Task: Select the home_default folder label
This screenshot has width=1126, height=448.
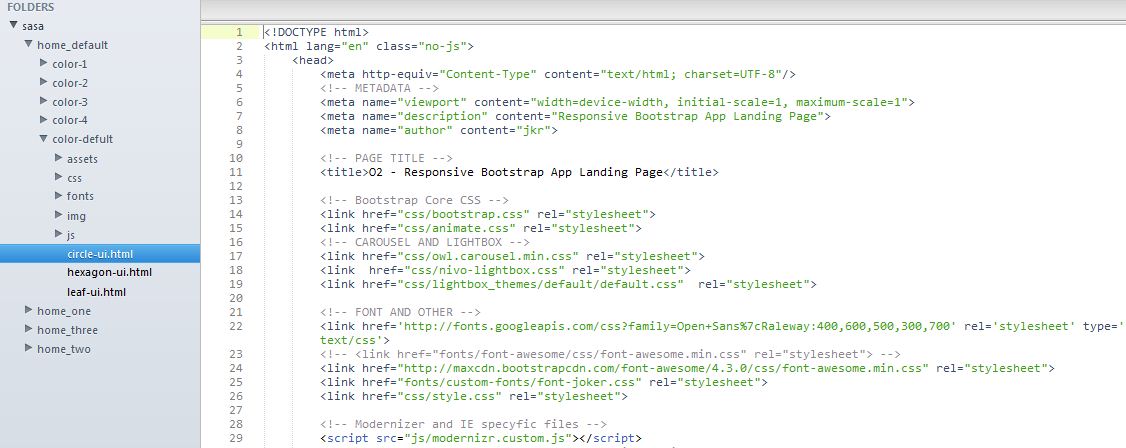Action: (x=73, y=45)
